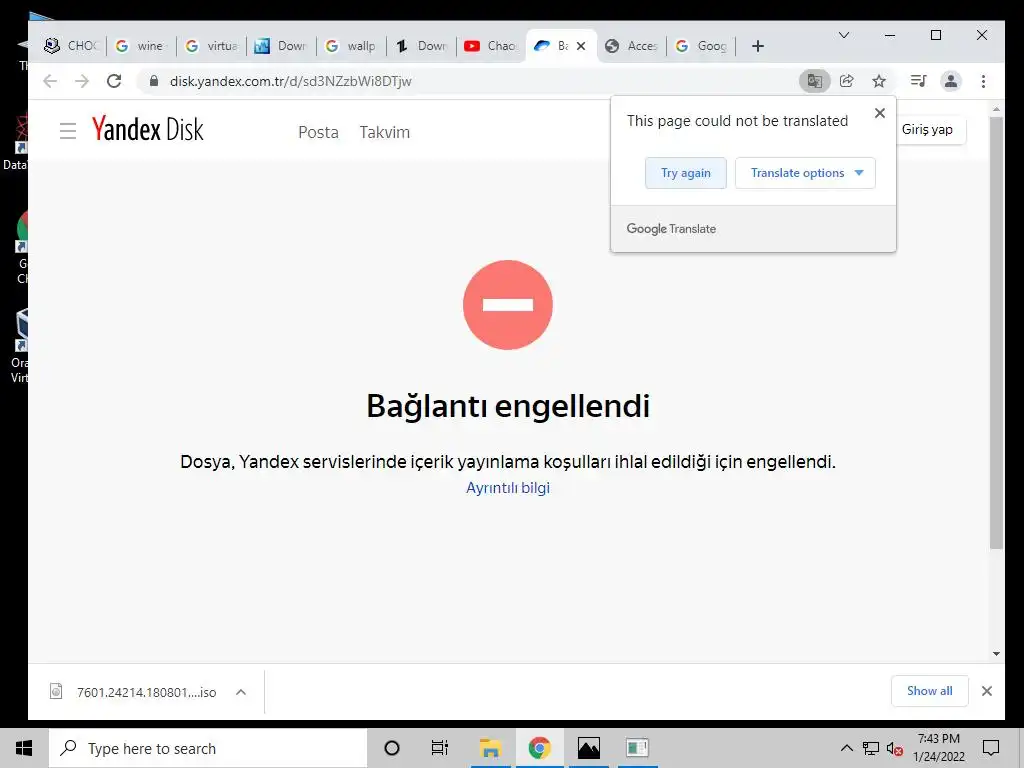This screenshot has height=768, width=1024.
Task: Click the muted volume icon in tray
Action: [x=895, y=748]
